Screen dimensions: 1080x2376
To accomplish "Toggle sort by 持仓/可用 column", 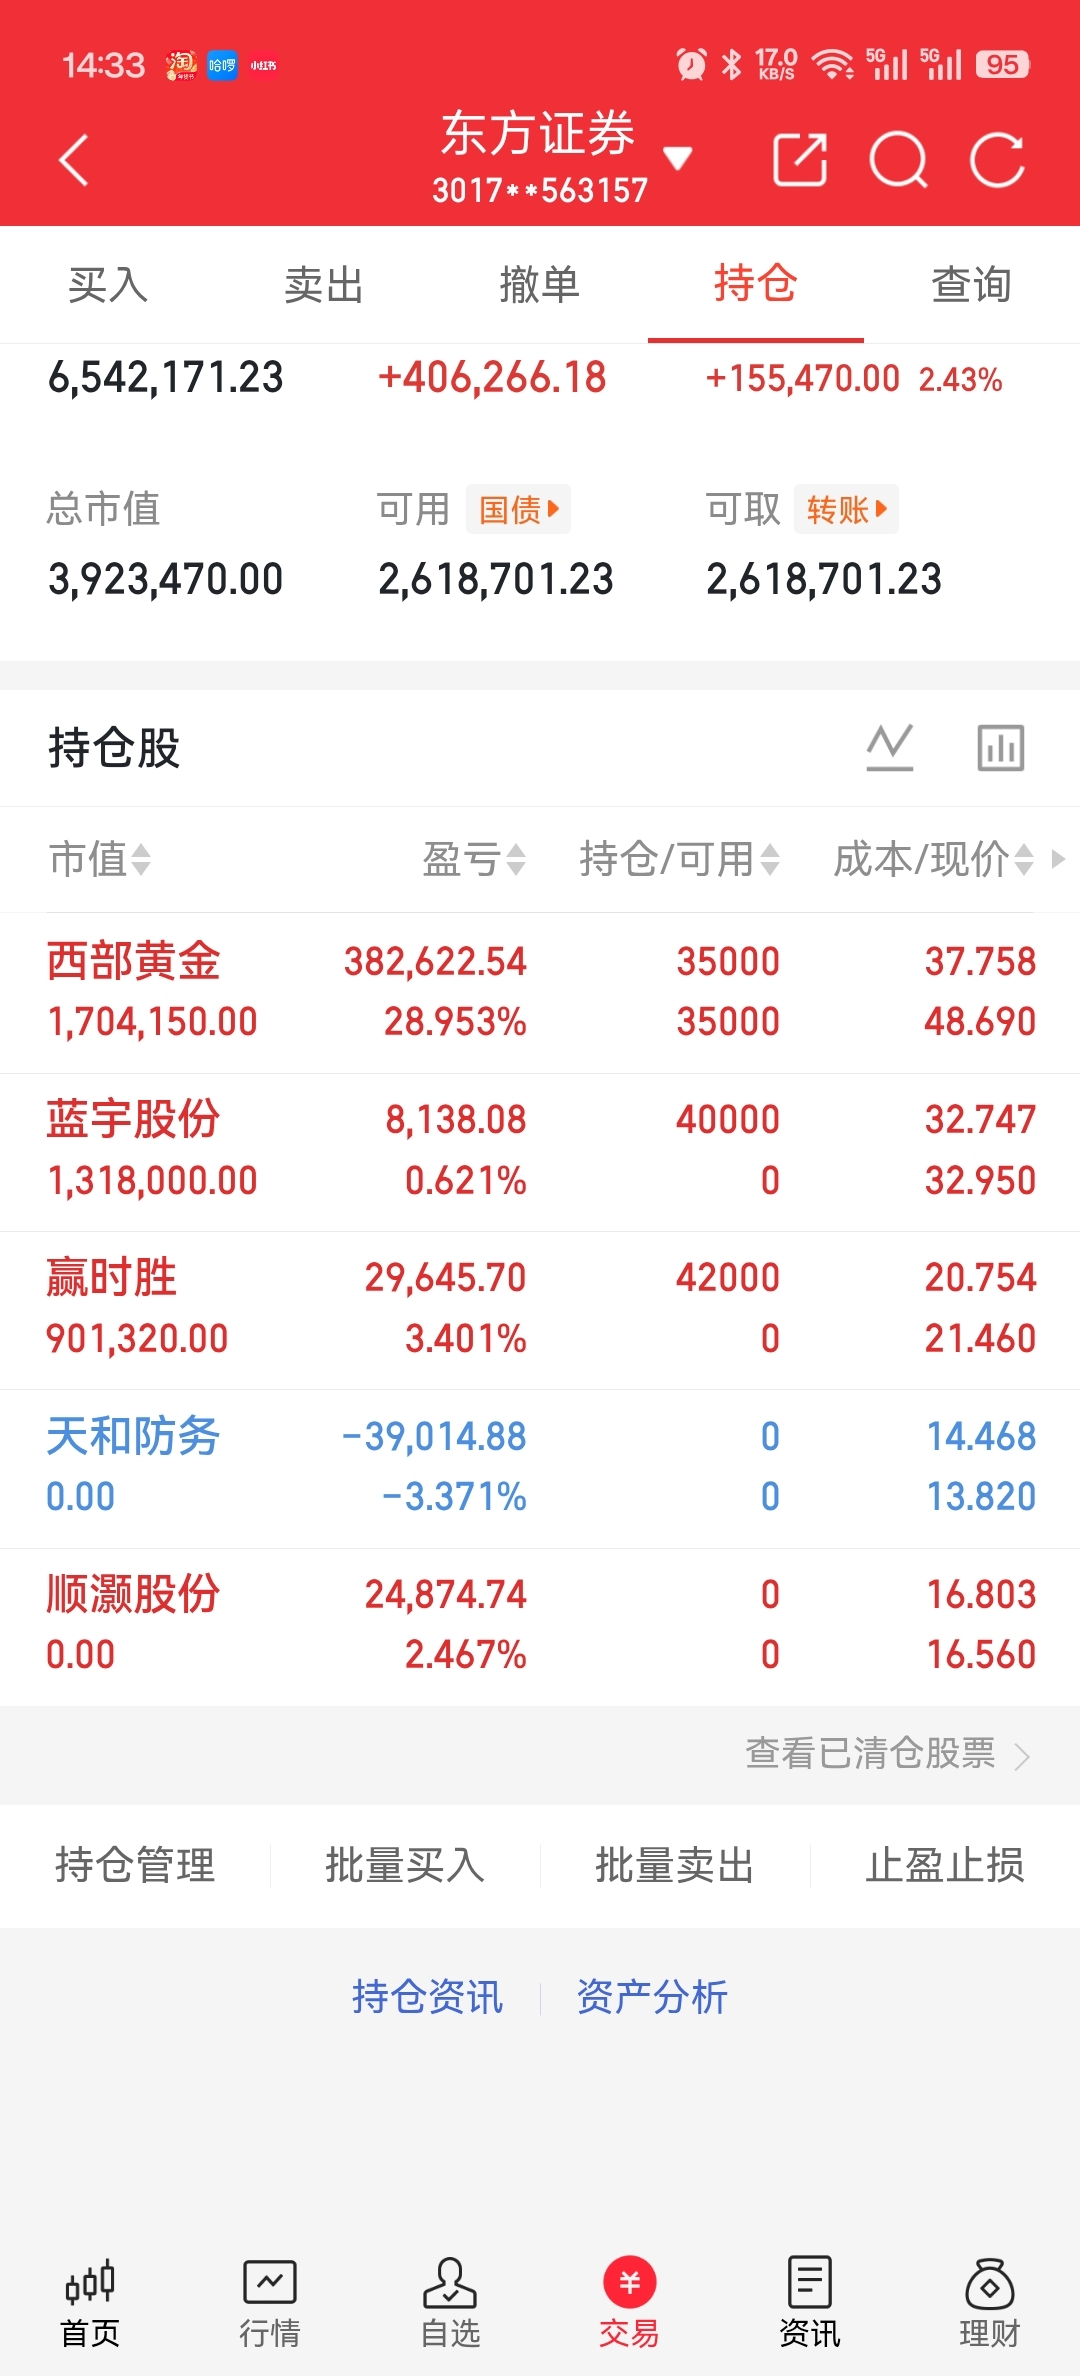I will click(679, 859).
